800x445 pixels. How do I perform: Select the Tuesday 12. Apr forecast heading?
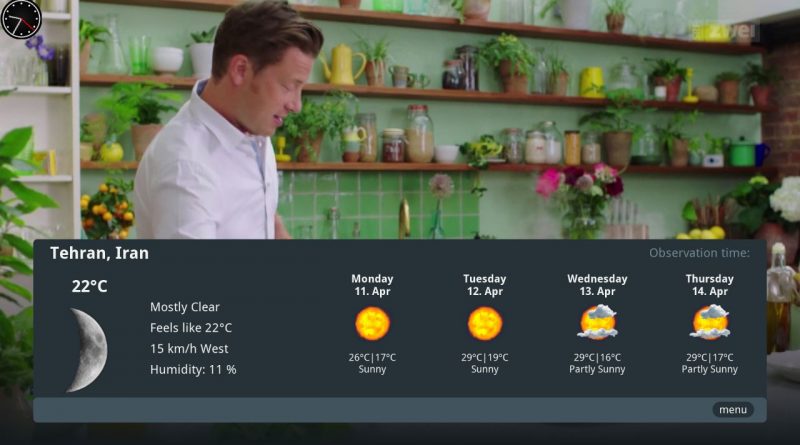pos(485,285)
